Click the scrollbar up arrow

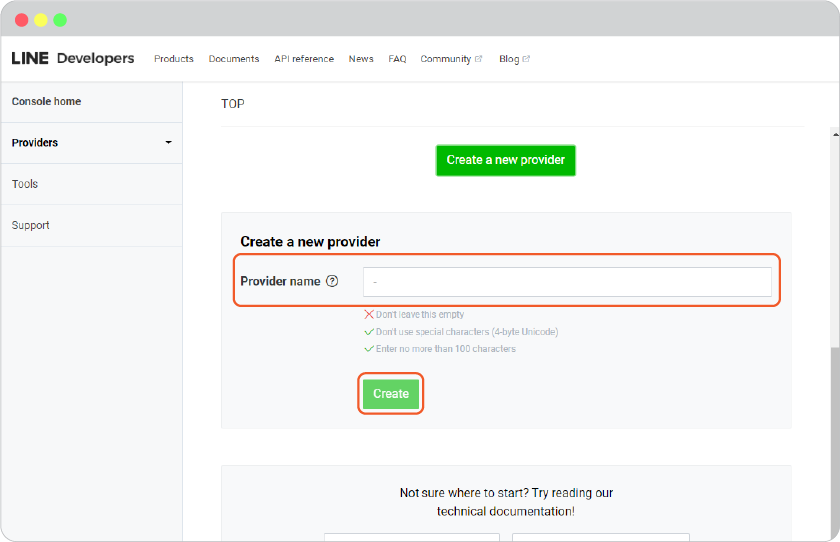pos(836,135)
